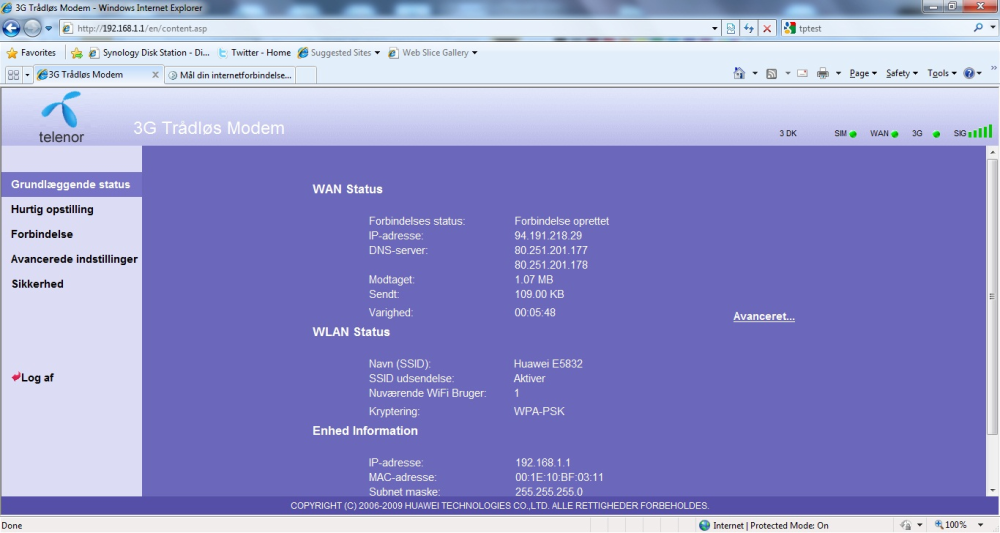Click Varighed value 00:05:48
Image resolution: width=1000 pixels, height=533 pixels.
pos(534,313)
